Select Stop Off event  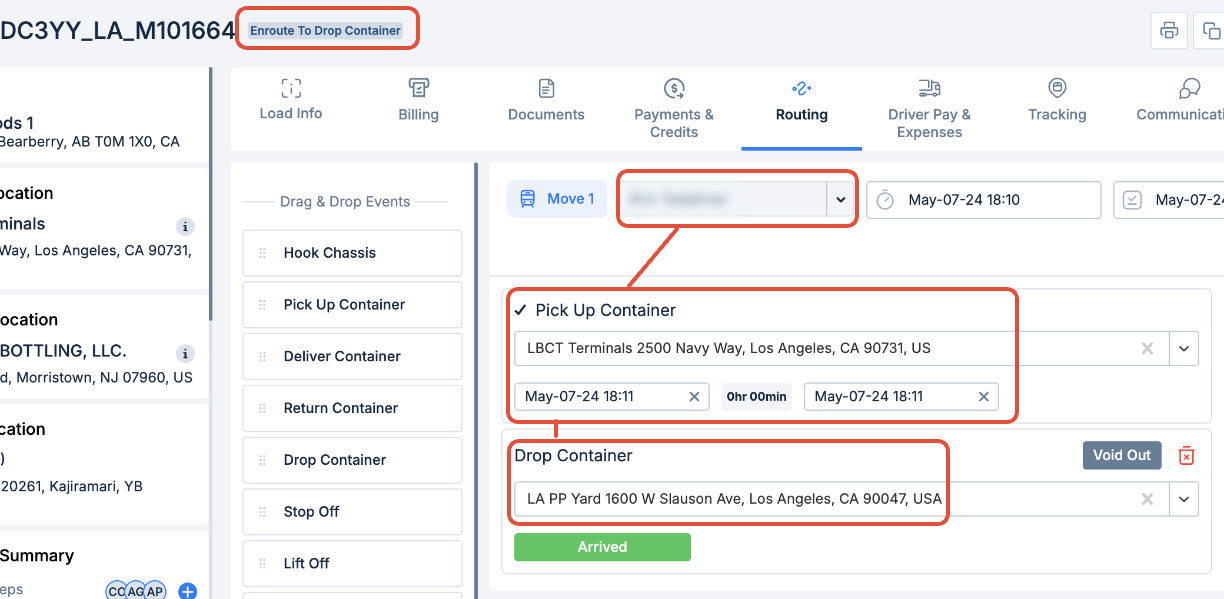point(352,512)
